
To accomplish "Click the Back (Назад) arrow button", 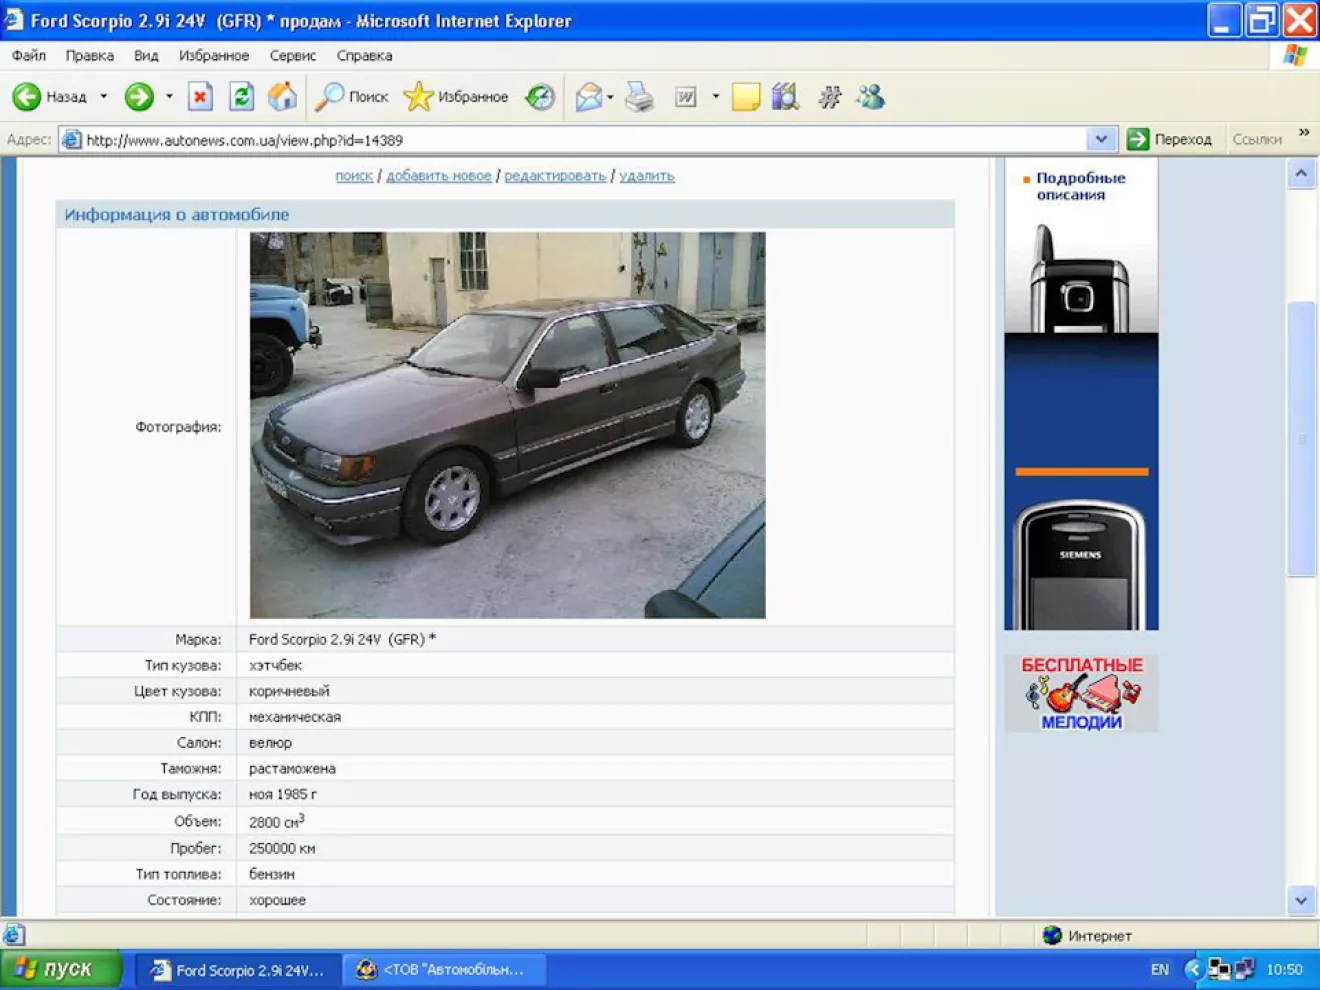I will [49, 97].
